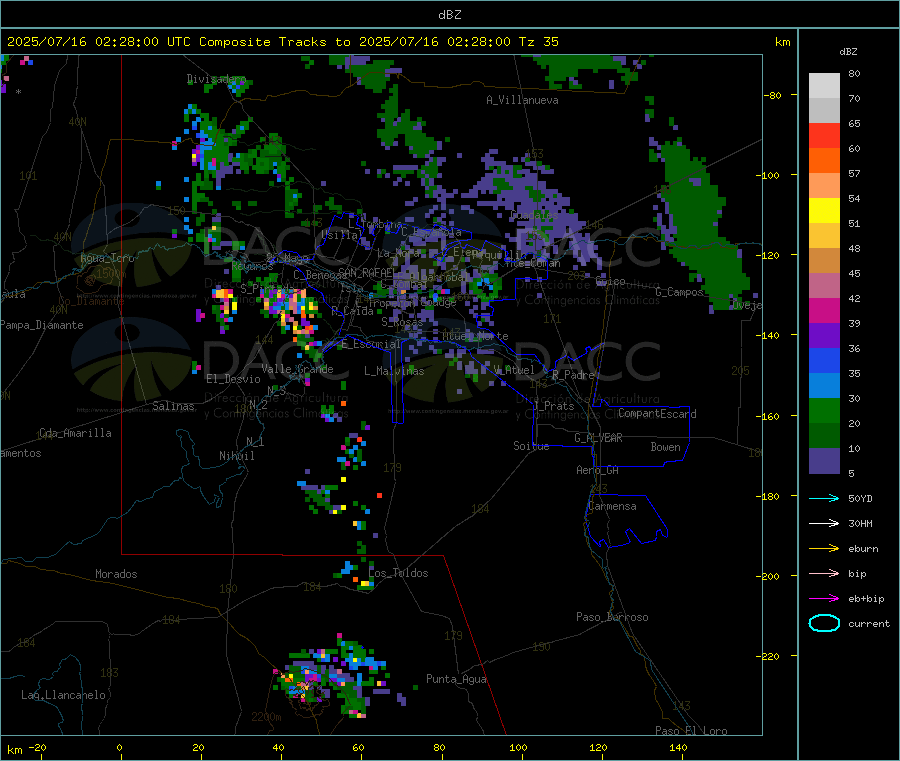Screen dimensions: 900x761
Task: Click the Lag.Llancanelo map label
Action: click(x=63, y=695)
